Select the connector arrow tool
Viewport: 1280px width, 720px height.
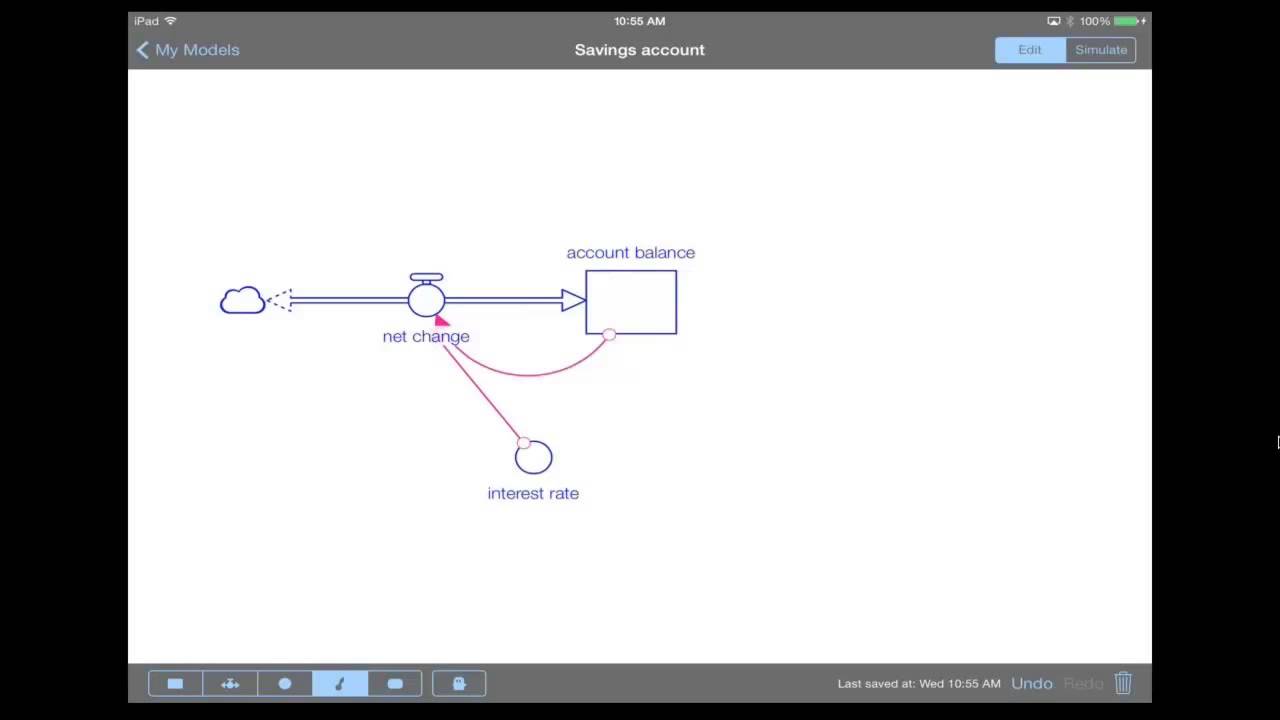click(x=340, y=684)
